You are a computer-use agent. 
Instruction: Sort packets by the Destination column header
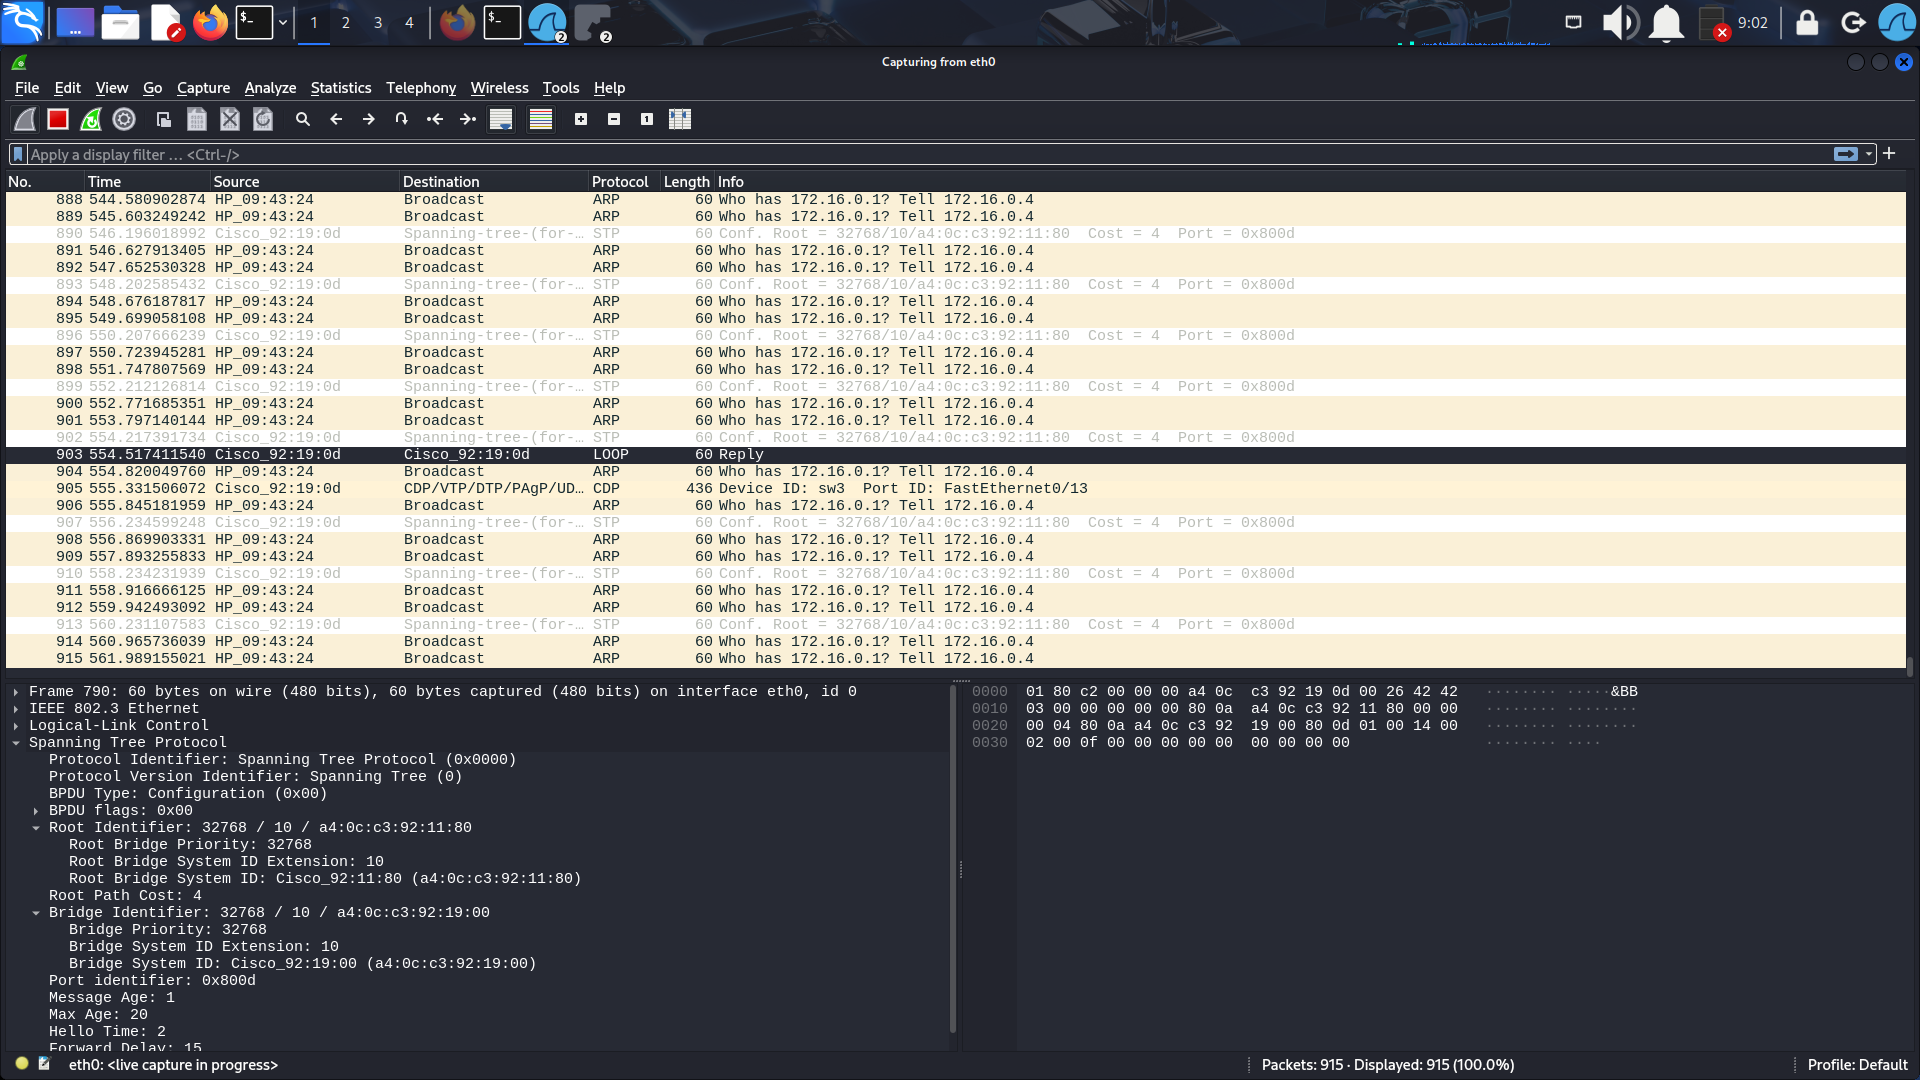[494, 182]
